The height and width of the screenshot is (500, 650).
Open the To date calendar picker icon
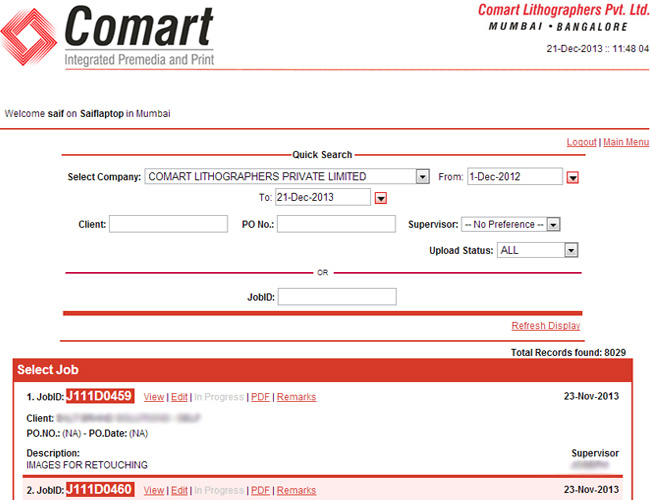coord(381,198)
